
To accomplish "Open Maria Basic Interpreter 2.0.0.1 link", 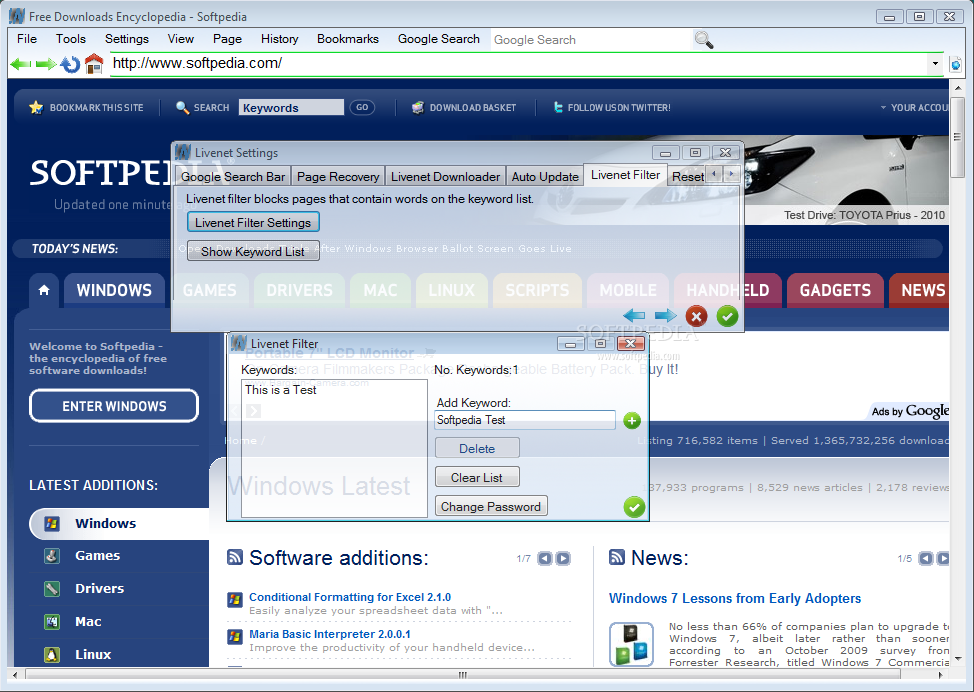I will pos(330,634).
